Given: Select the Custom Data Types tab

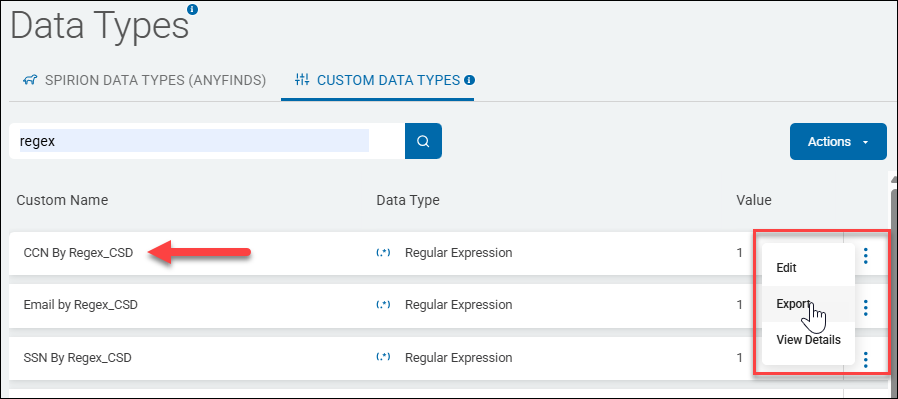Looking at the screenshot, I should point(378,81).
